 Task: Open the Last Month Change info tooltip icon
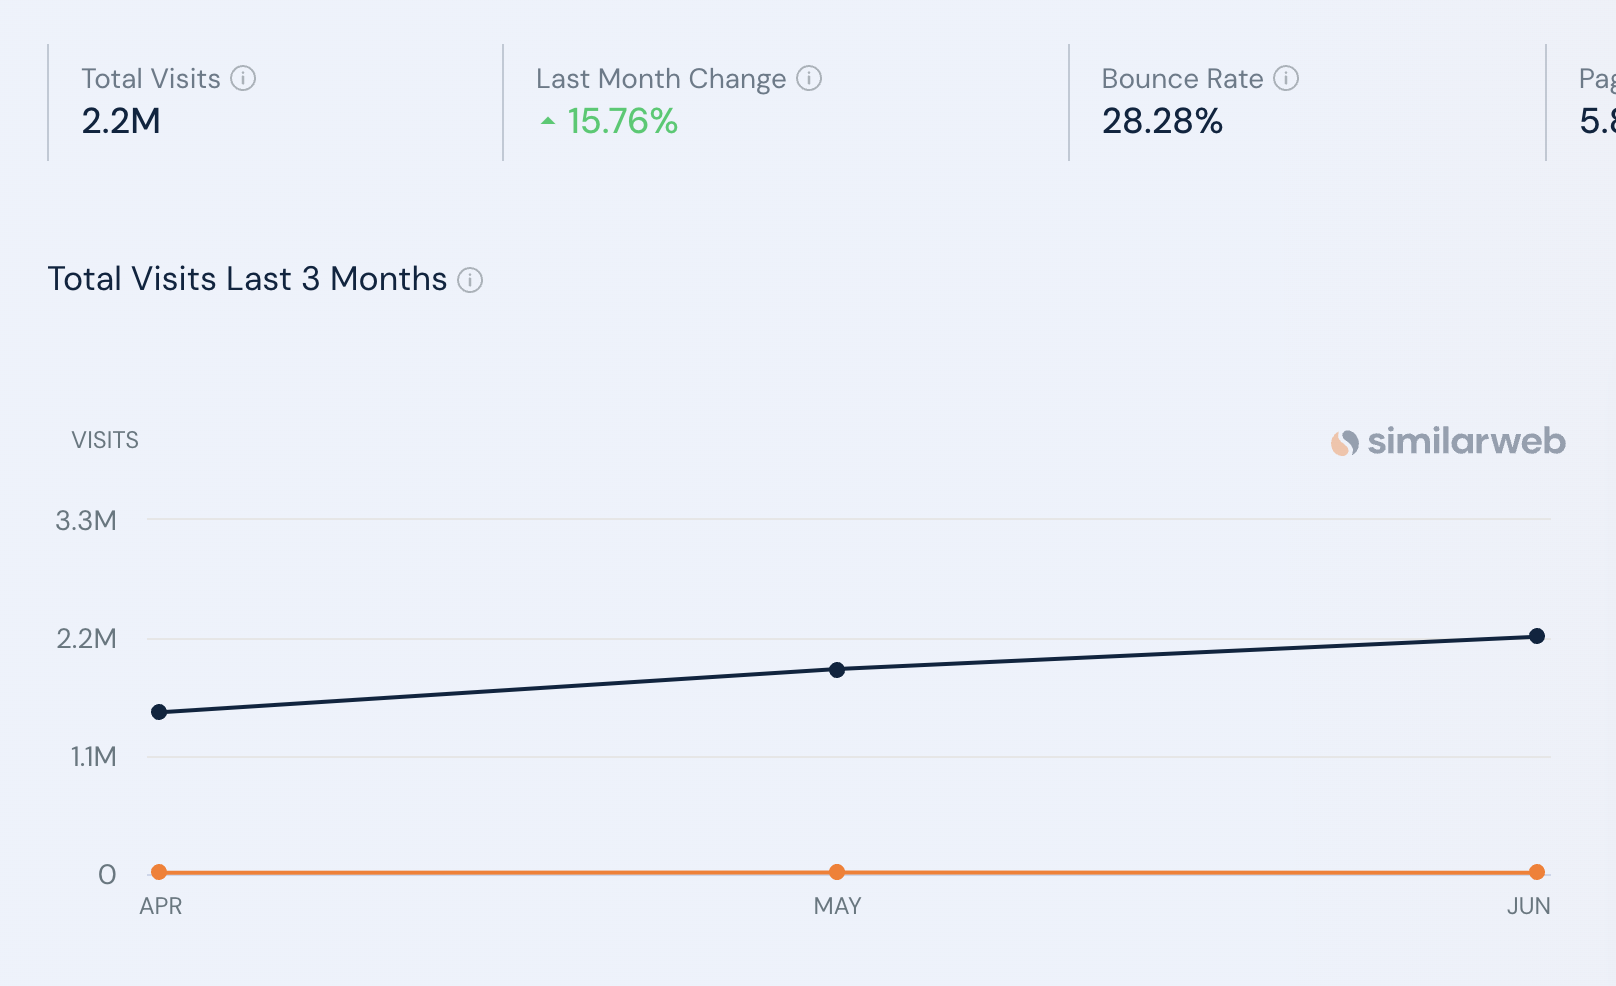coord(809,78)
